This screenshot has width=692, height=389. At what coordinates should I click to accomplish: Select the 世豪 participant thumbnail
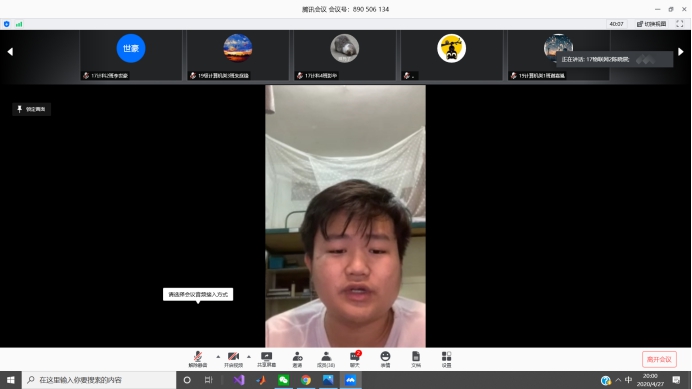click(x=131, y=55)
